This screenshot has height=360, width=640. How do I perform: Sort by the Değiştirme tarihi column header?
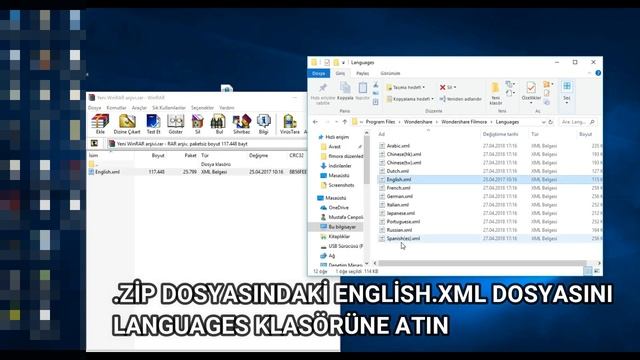click(500, 134)
